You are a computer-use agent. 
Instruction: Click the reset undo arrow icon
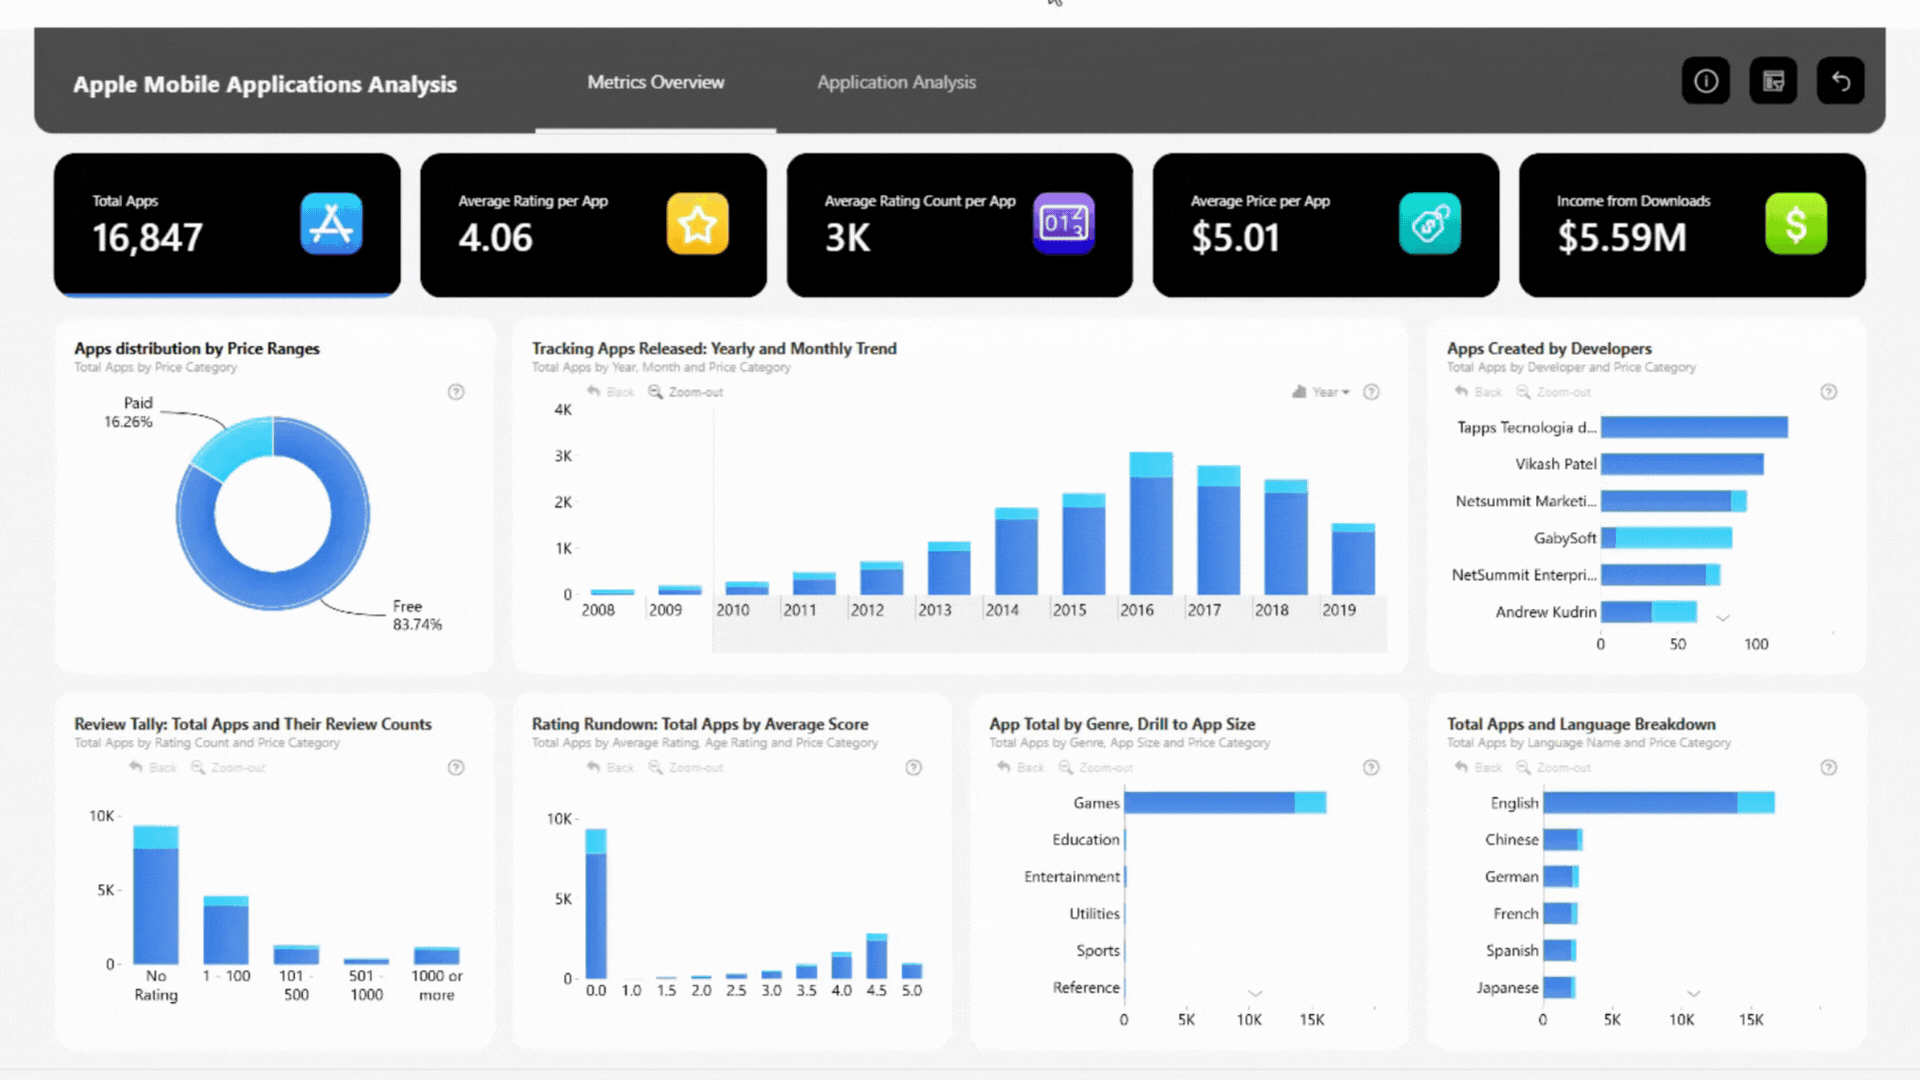[x=1840, y=81]
